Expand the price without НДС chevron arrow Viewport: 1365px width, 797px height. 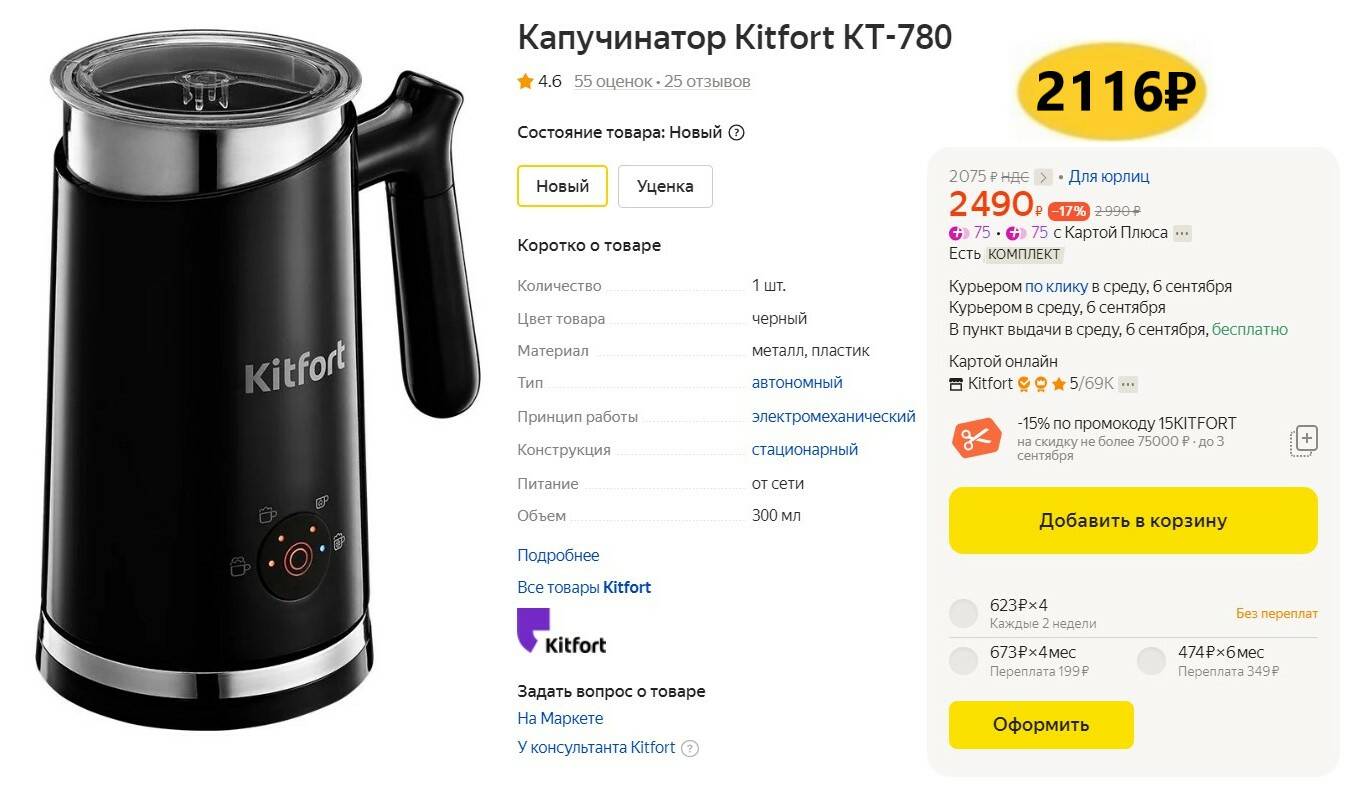(x=1043, y=177)
